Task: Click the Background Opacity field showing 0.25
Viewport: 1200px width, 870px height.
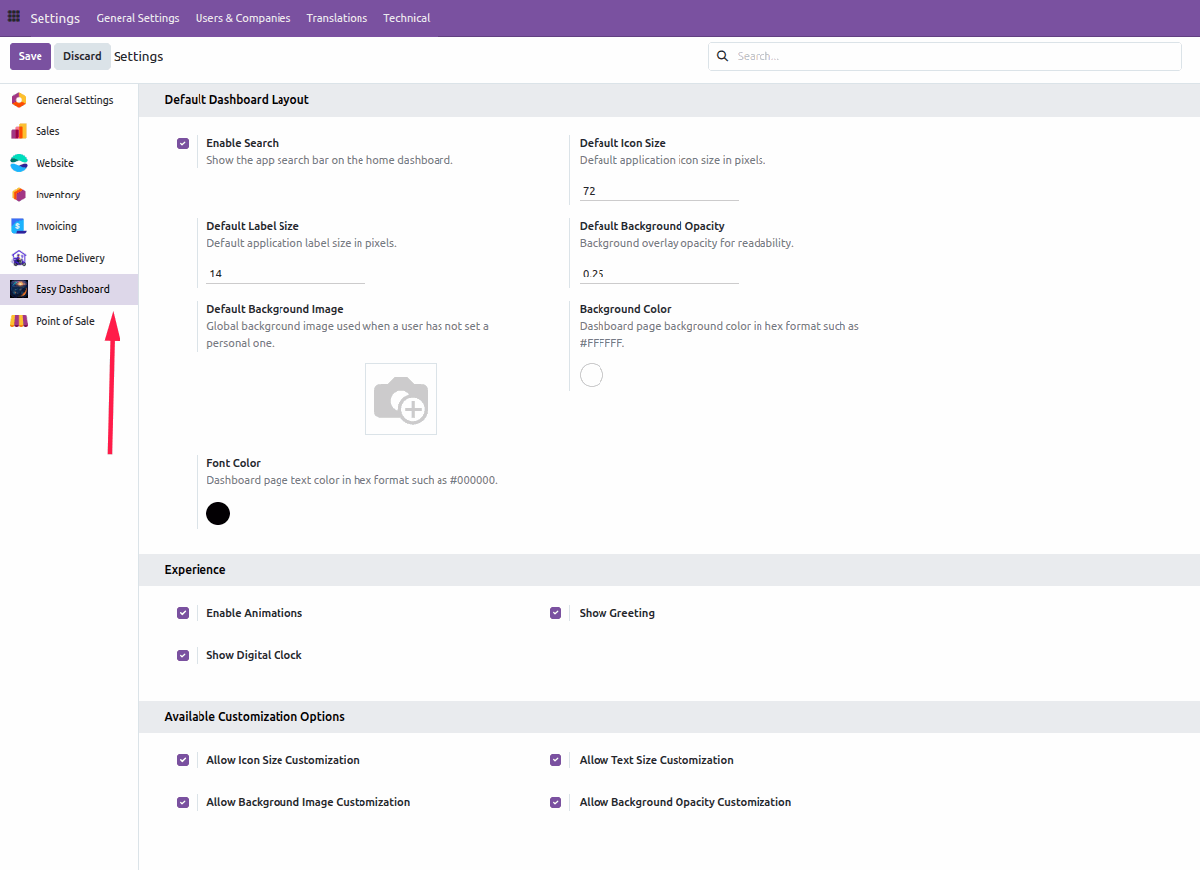Action: click(x=659, y=273)
